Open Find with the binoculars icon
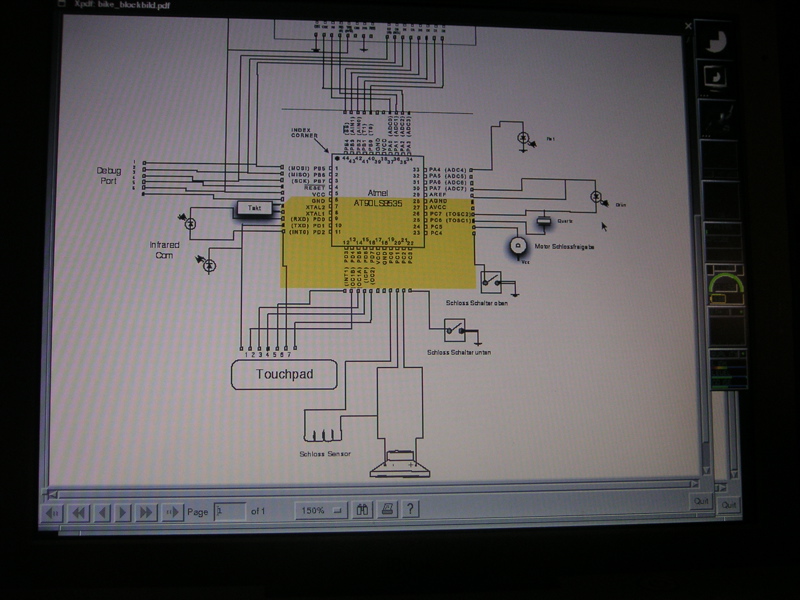Viewport: 800px width, 600px height. click(x=362, y=509)
